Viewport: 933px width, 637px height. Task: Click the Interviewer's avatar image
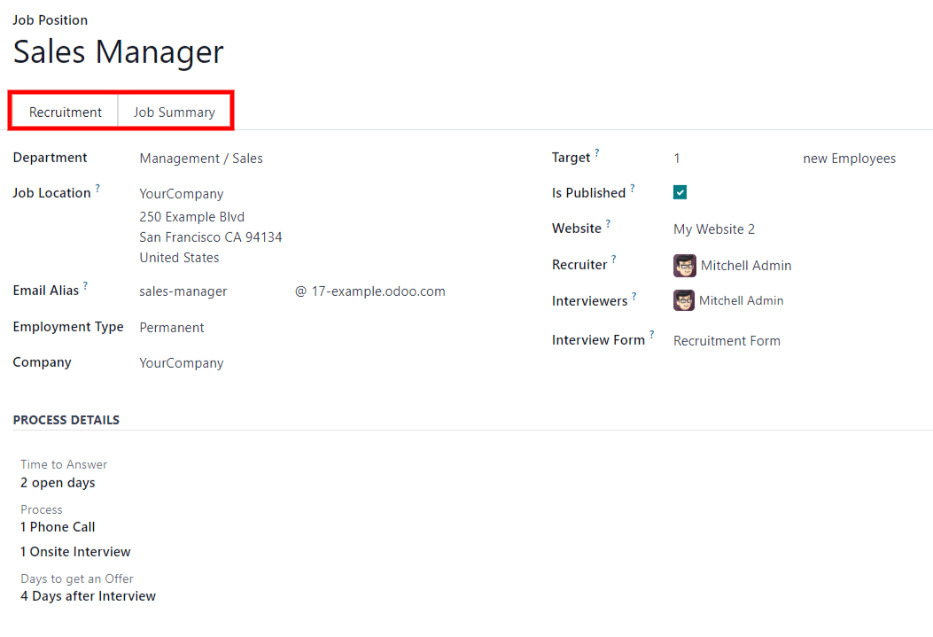684,300
